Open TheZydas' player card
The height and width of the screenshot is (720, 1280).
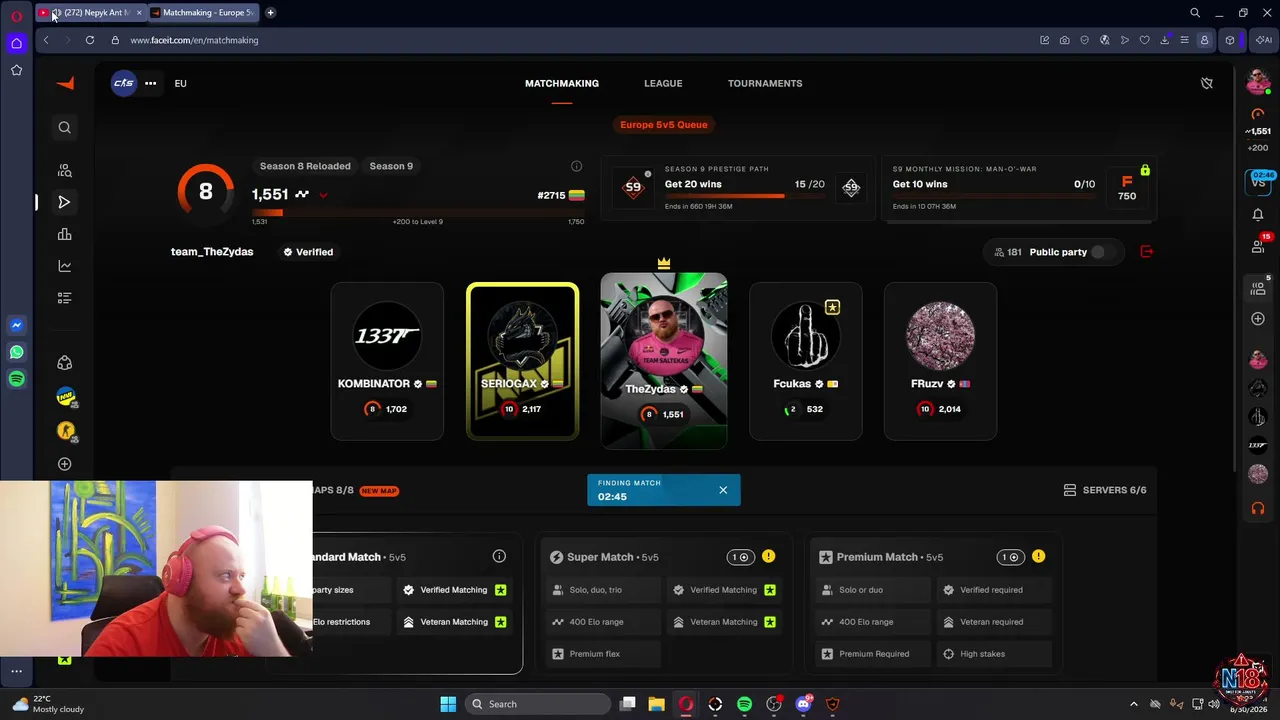[664, 361]
